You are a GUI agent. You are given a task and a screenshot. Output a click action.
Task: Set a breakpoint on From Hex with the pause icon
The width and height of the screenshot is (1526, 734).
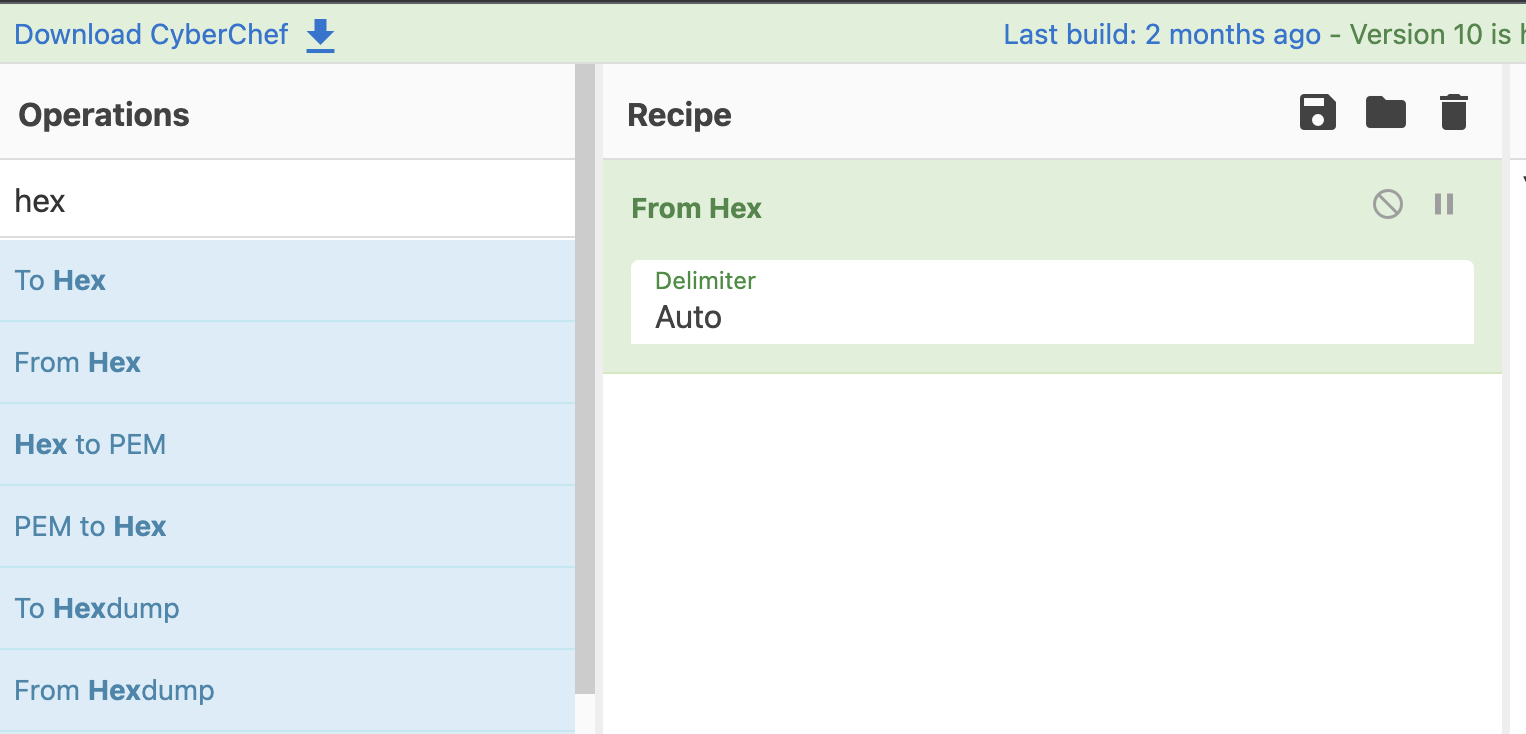coord(1444,204)
